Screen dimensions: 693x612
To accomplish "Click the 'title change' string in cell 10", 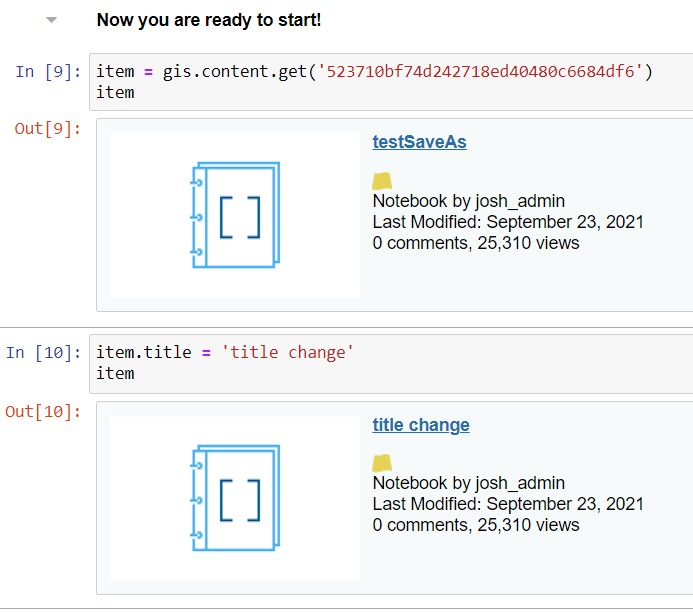I will click(288, 353).
